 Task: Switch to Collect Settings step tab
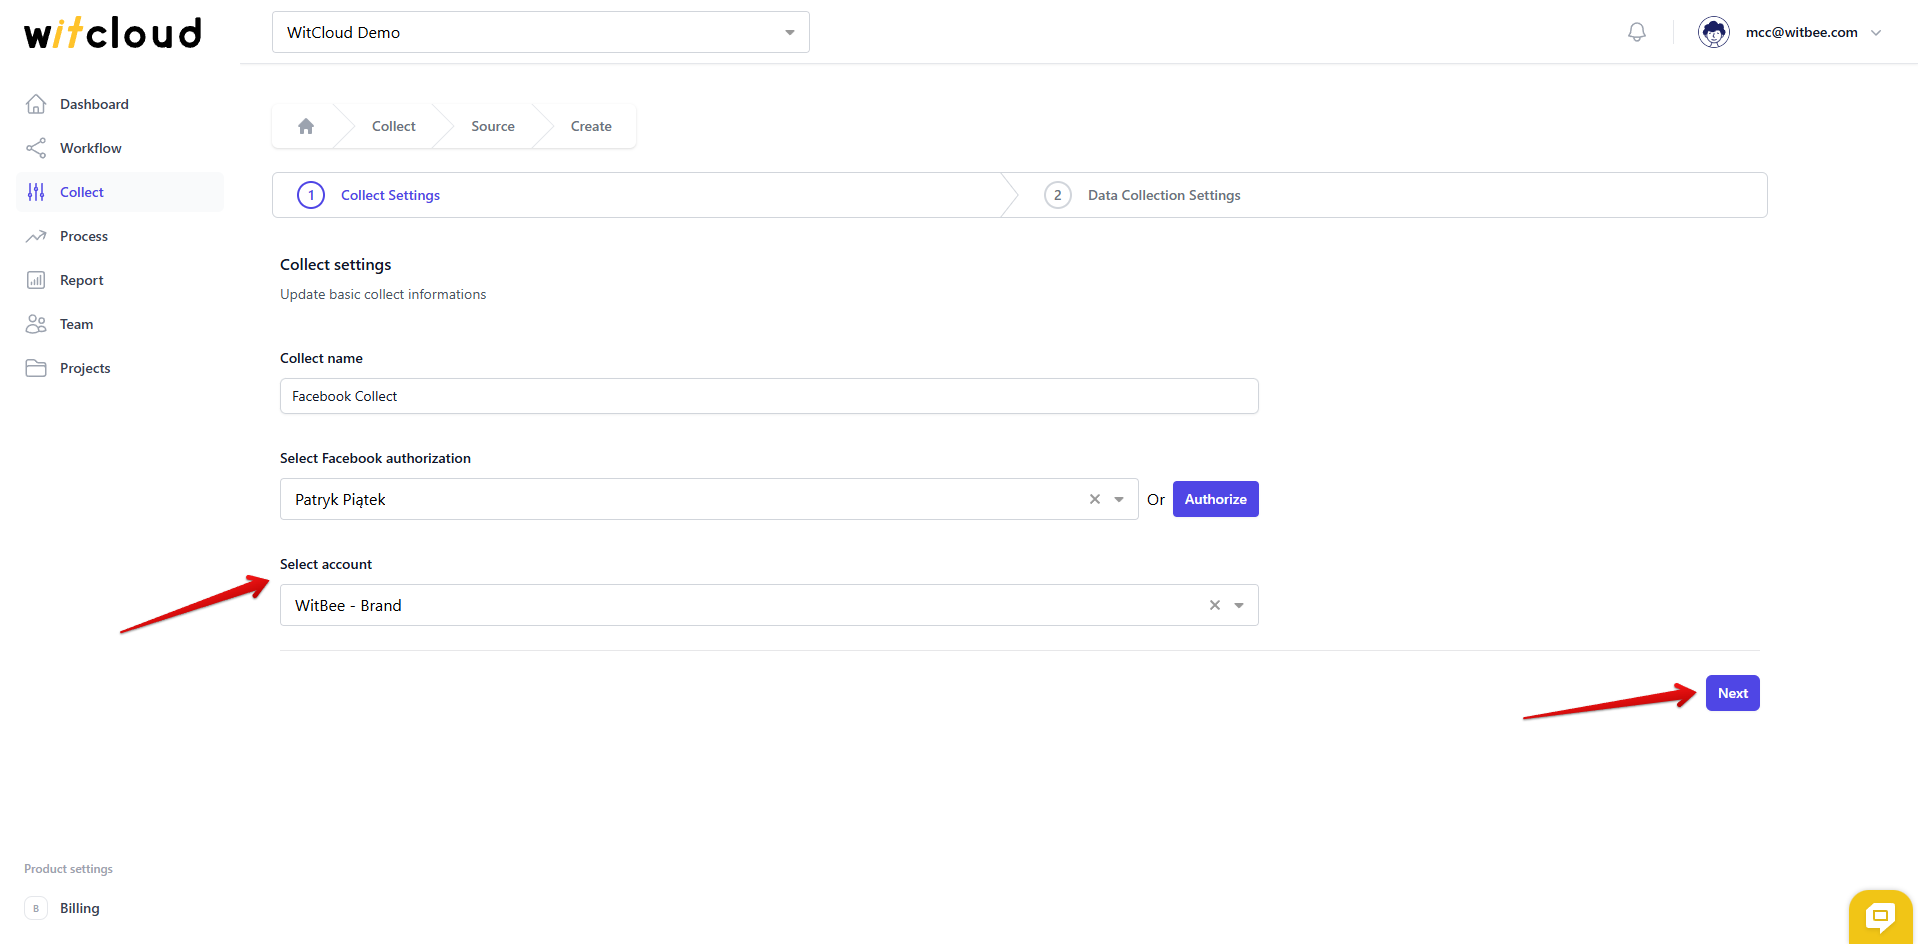pyautogui.click(x=390, y=195)
